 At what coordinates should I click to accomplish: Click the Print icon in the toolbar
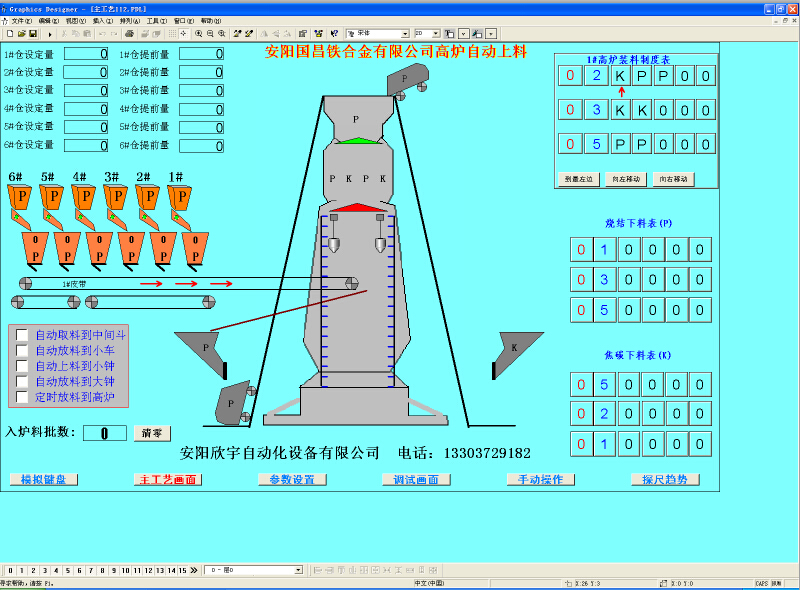130,34
